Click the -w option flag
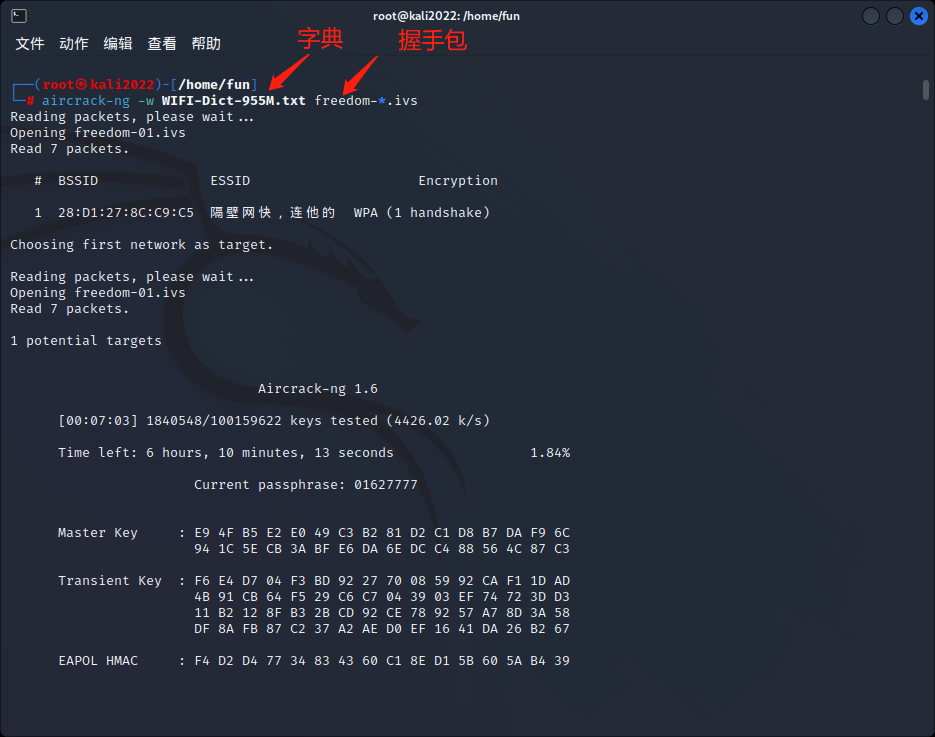The height and width of the screenshot is (737, 935). point(145,101)
